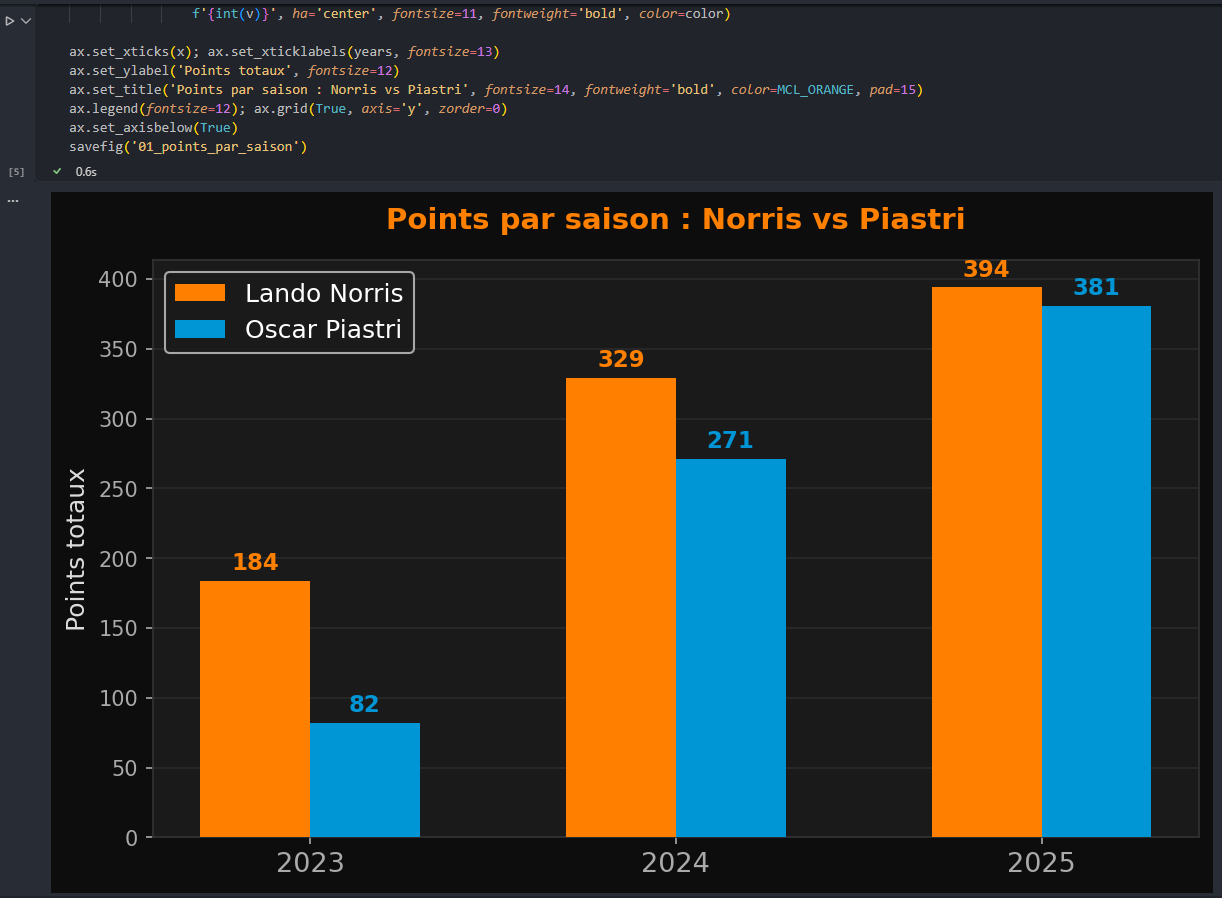Click the blue Oscar Piastri legend swatch
The width and height of the screenshot is (1222, 898).
(x=200, y=329)
